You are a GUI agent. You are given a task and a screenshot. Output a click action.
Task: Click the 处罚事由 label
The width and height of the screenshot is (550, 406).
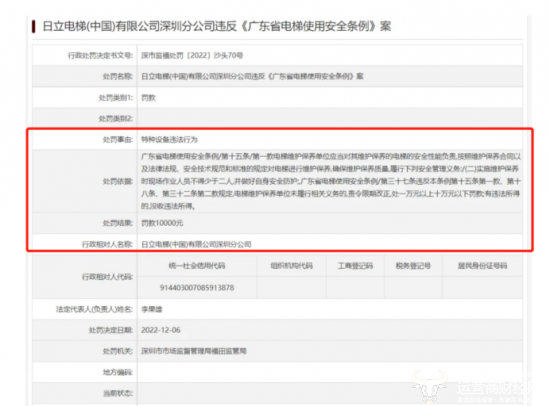[118, 140]
